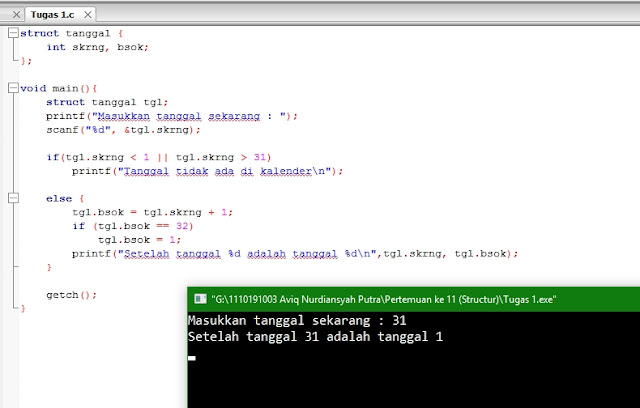The width and height of the screenshot is (640, 408).
Task: Click the line 'if (tgl.bsok == 32)'
Action: click(133, 226)
